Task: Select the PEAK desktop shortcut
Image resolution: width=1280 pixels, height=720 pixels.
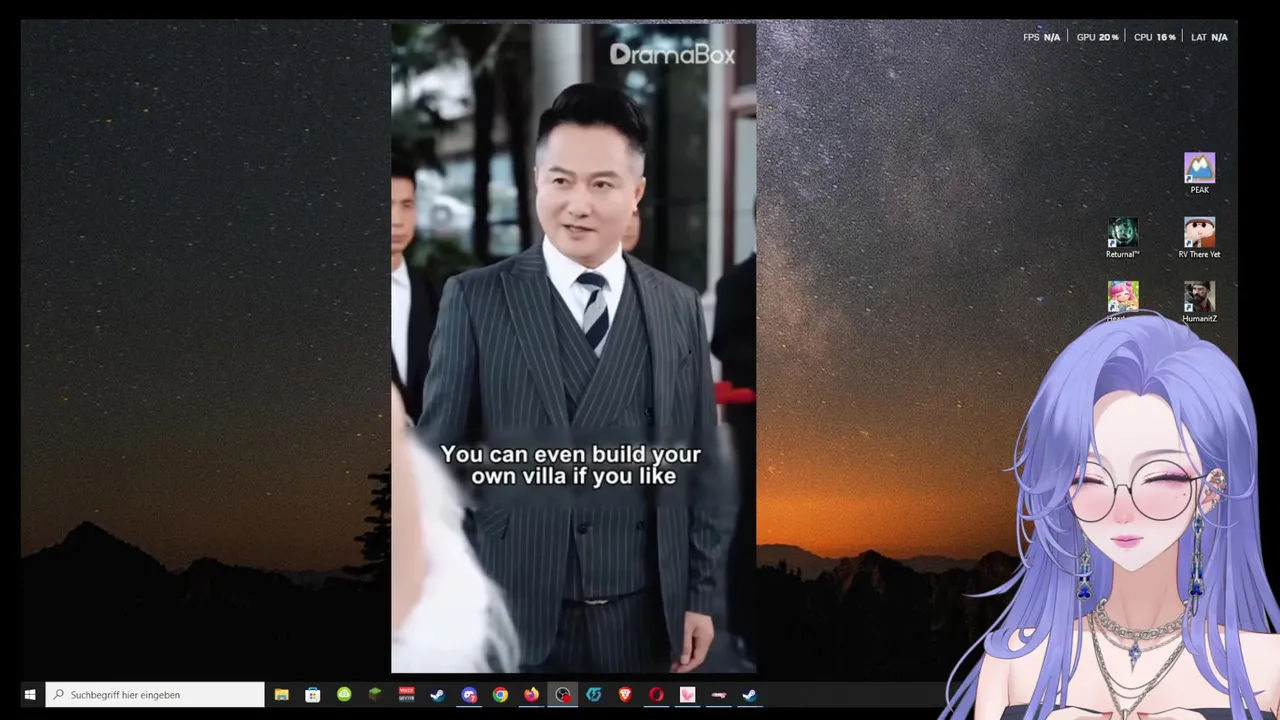Action: (x=1199, y=173)
